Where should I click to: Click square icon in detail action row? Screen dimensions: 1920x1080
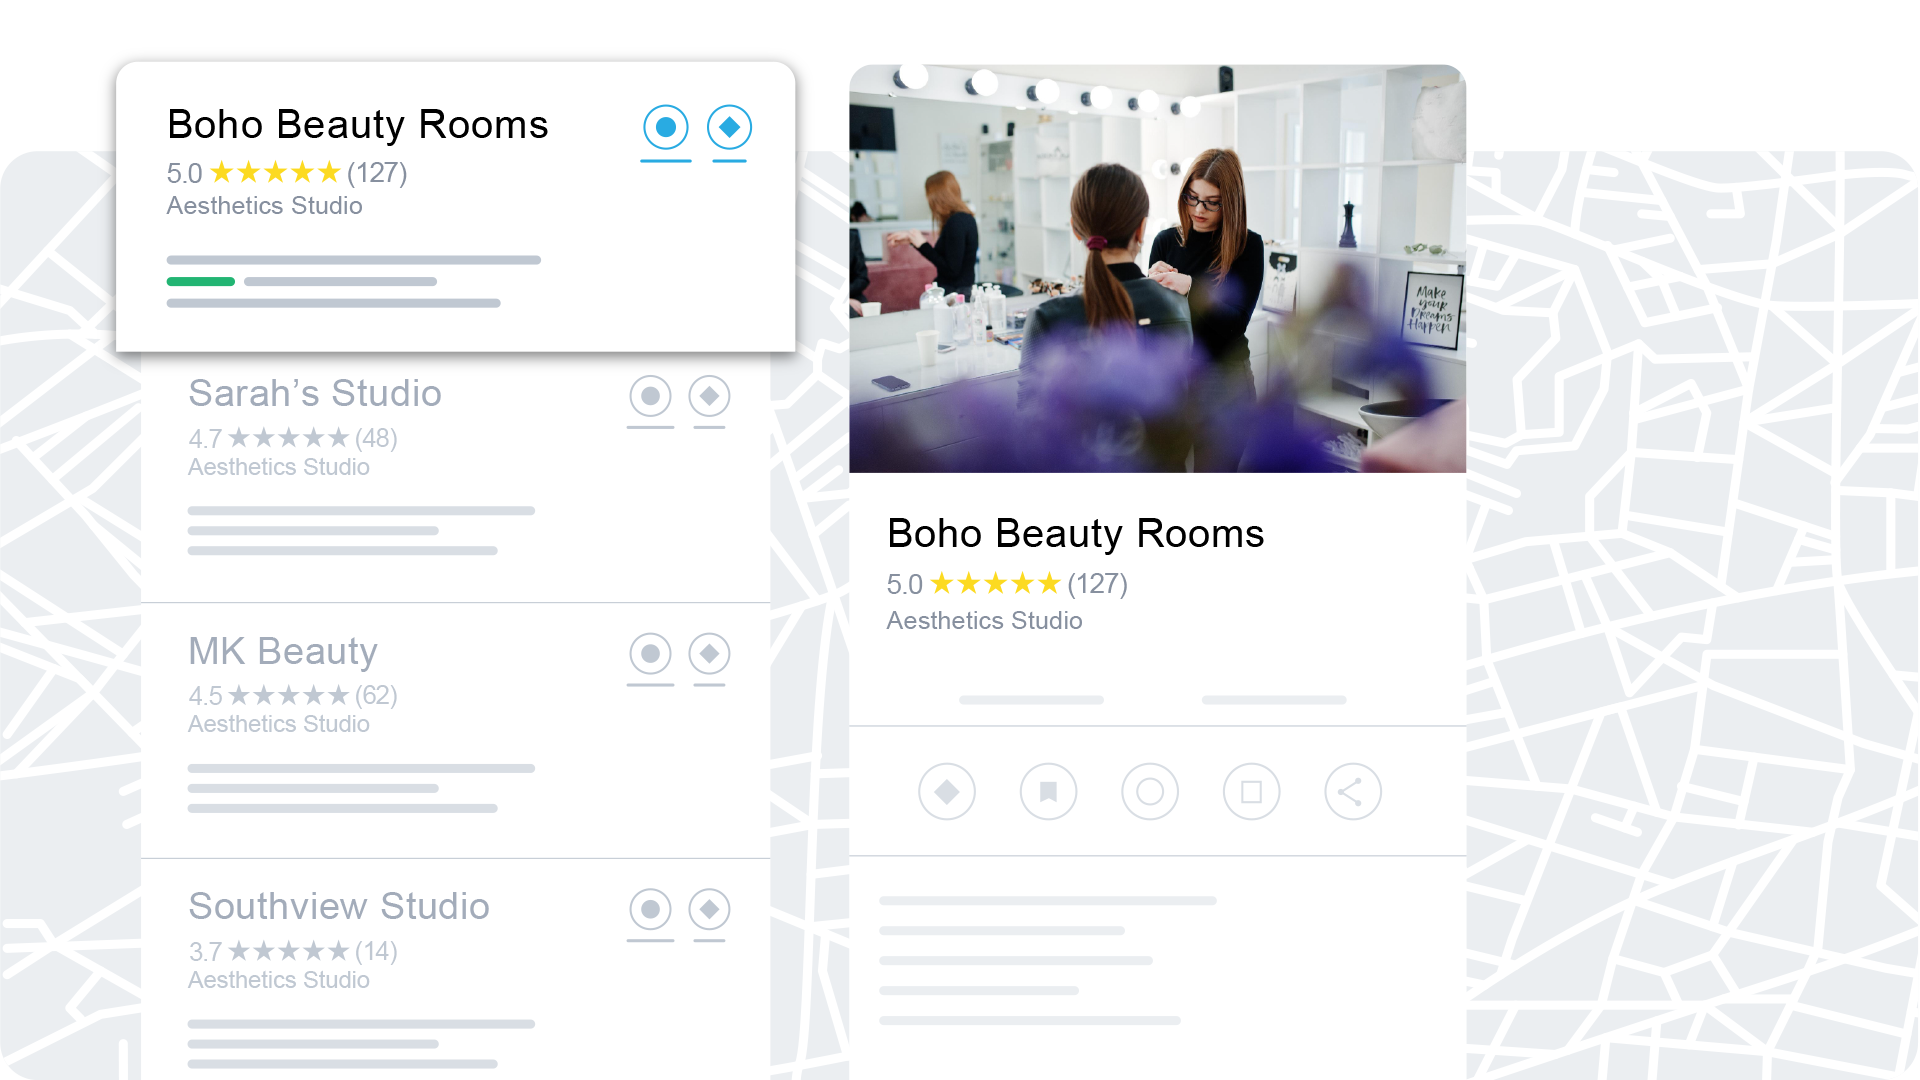pyautogui.click(x=1251, y=792)
